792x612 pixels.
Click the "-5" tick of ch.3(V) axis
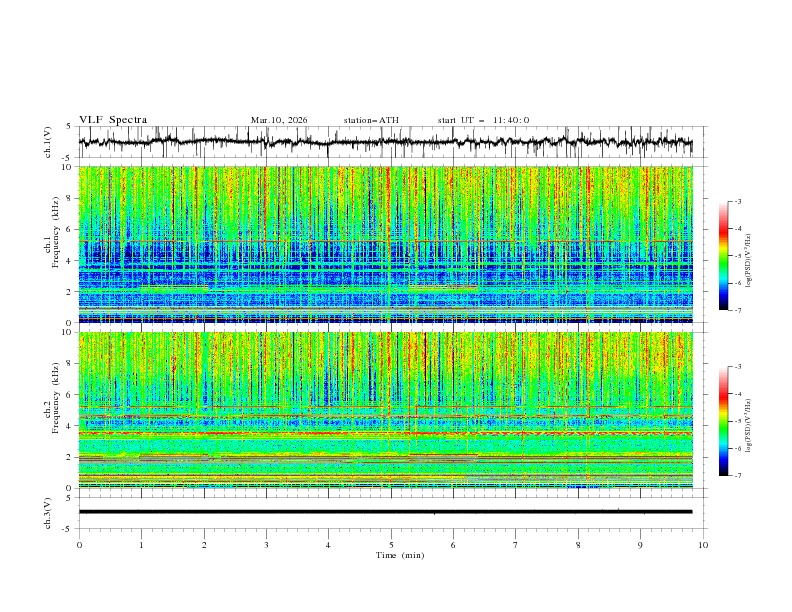point(68,529)
